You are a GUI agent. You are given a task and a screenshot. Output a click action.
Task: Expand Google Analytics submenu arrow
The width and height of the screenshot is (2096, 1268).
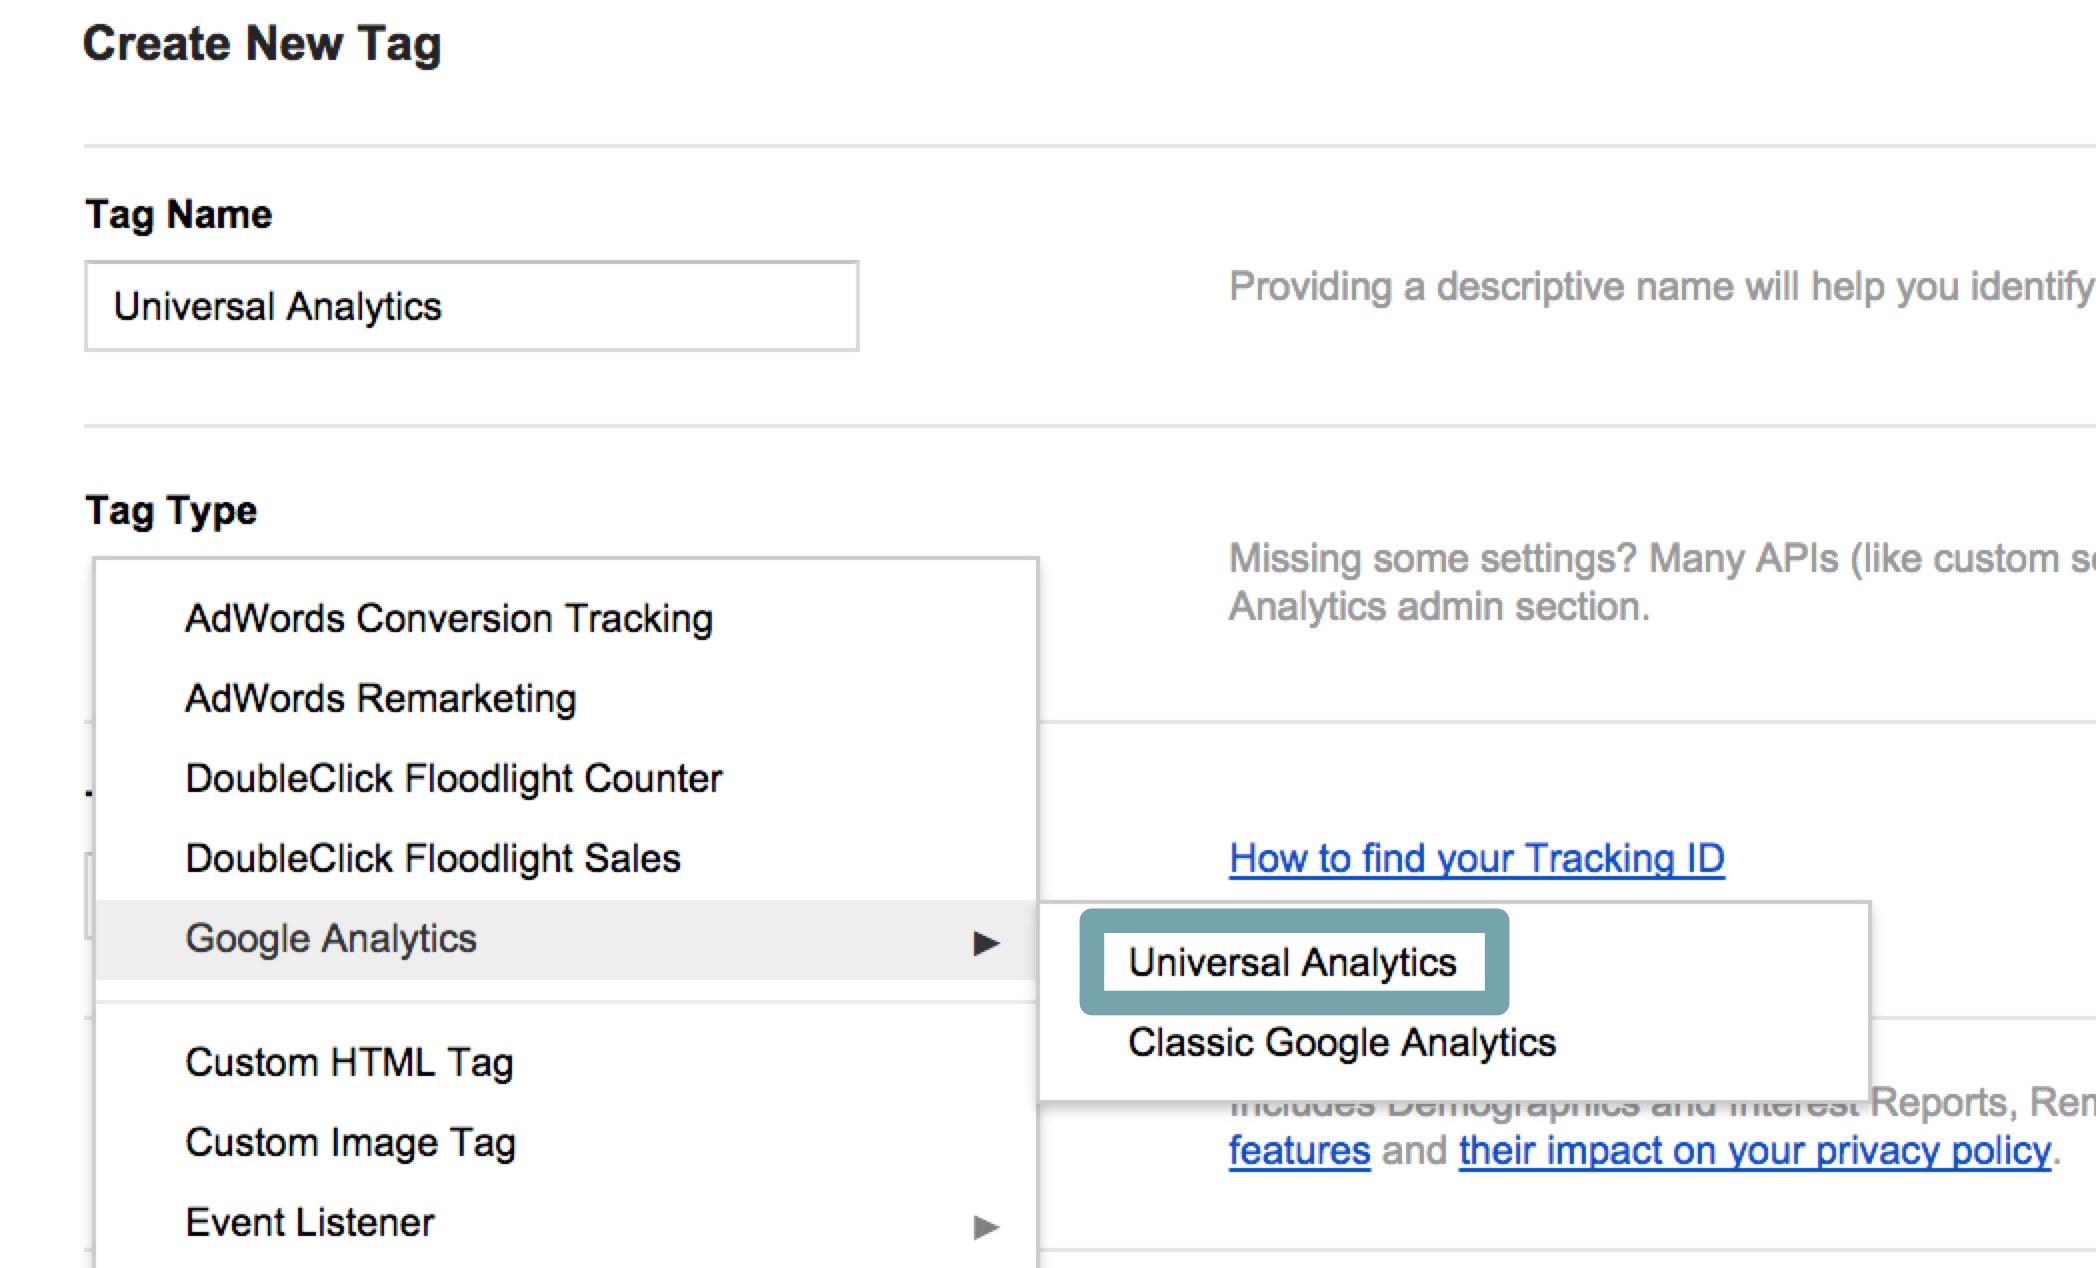[x=986, y=943]
